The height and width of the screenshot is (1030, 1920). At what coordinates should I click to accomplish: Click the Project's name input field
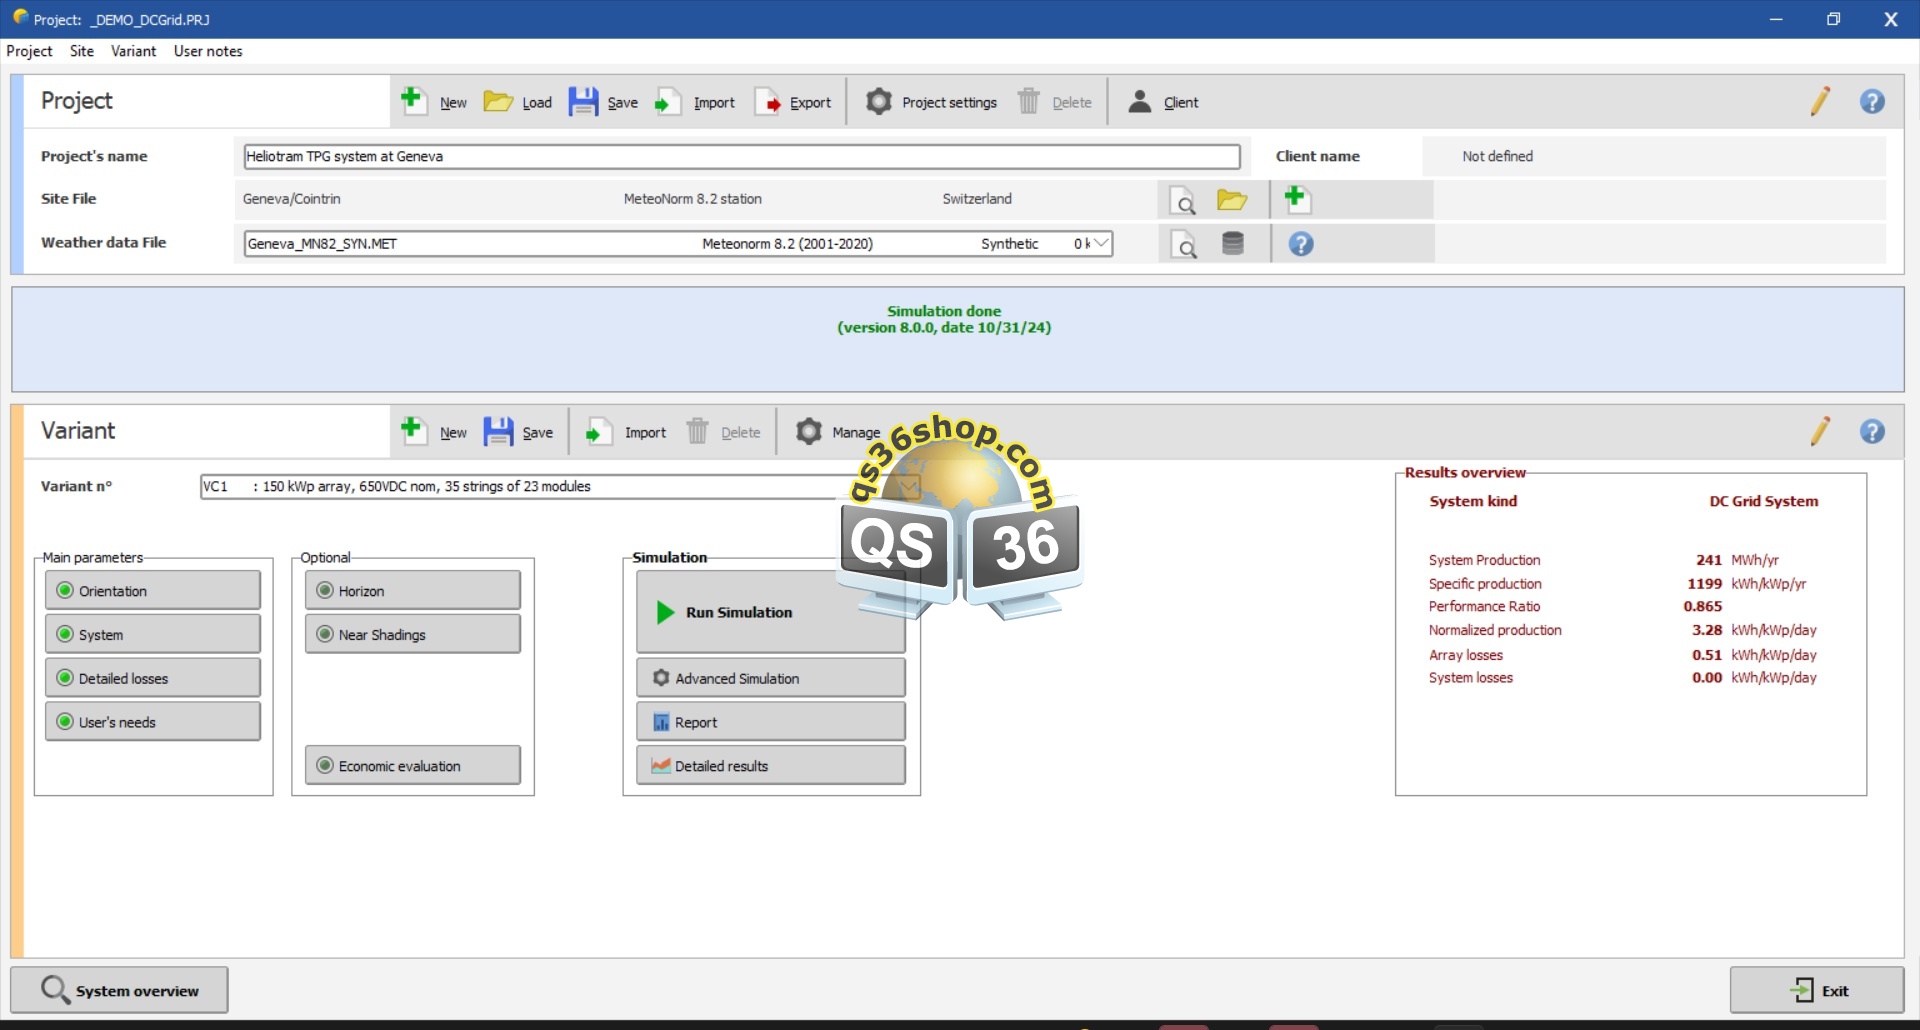(742, 156)
